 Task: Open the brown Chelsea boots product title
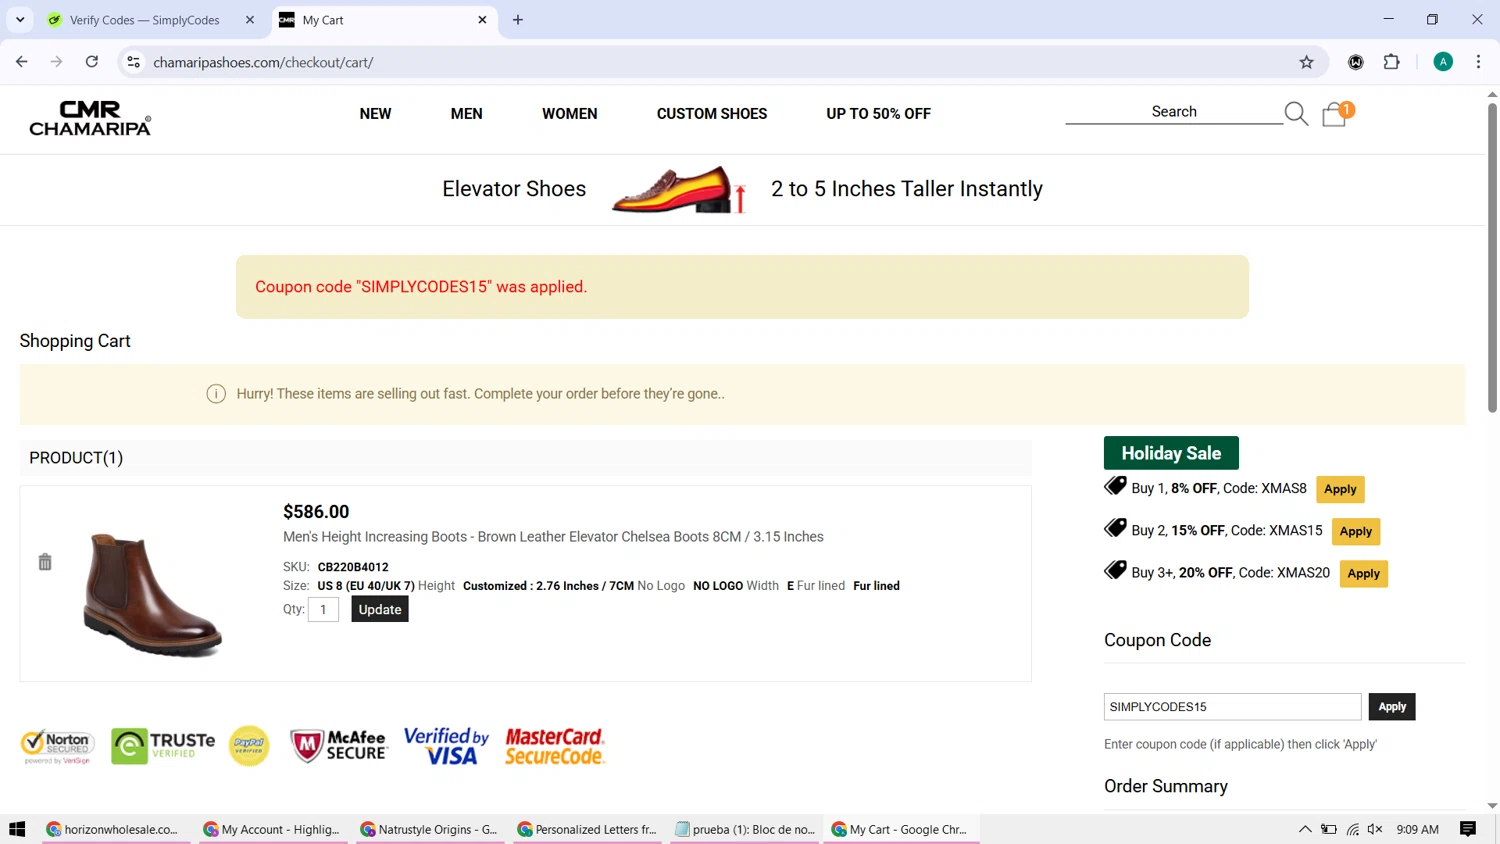click(x=553, y=537)
